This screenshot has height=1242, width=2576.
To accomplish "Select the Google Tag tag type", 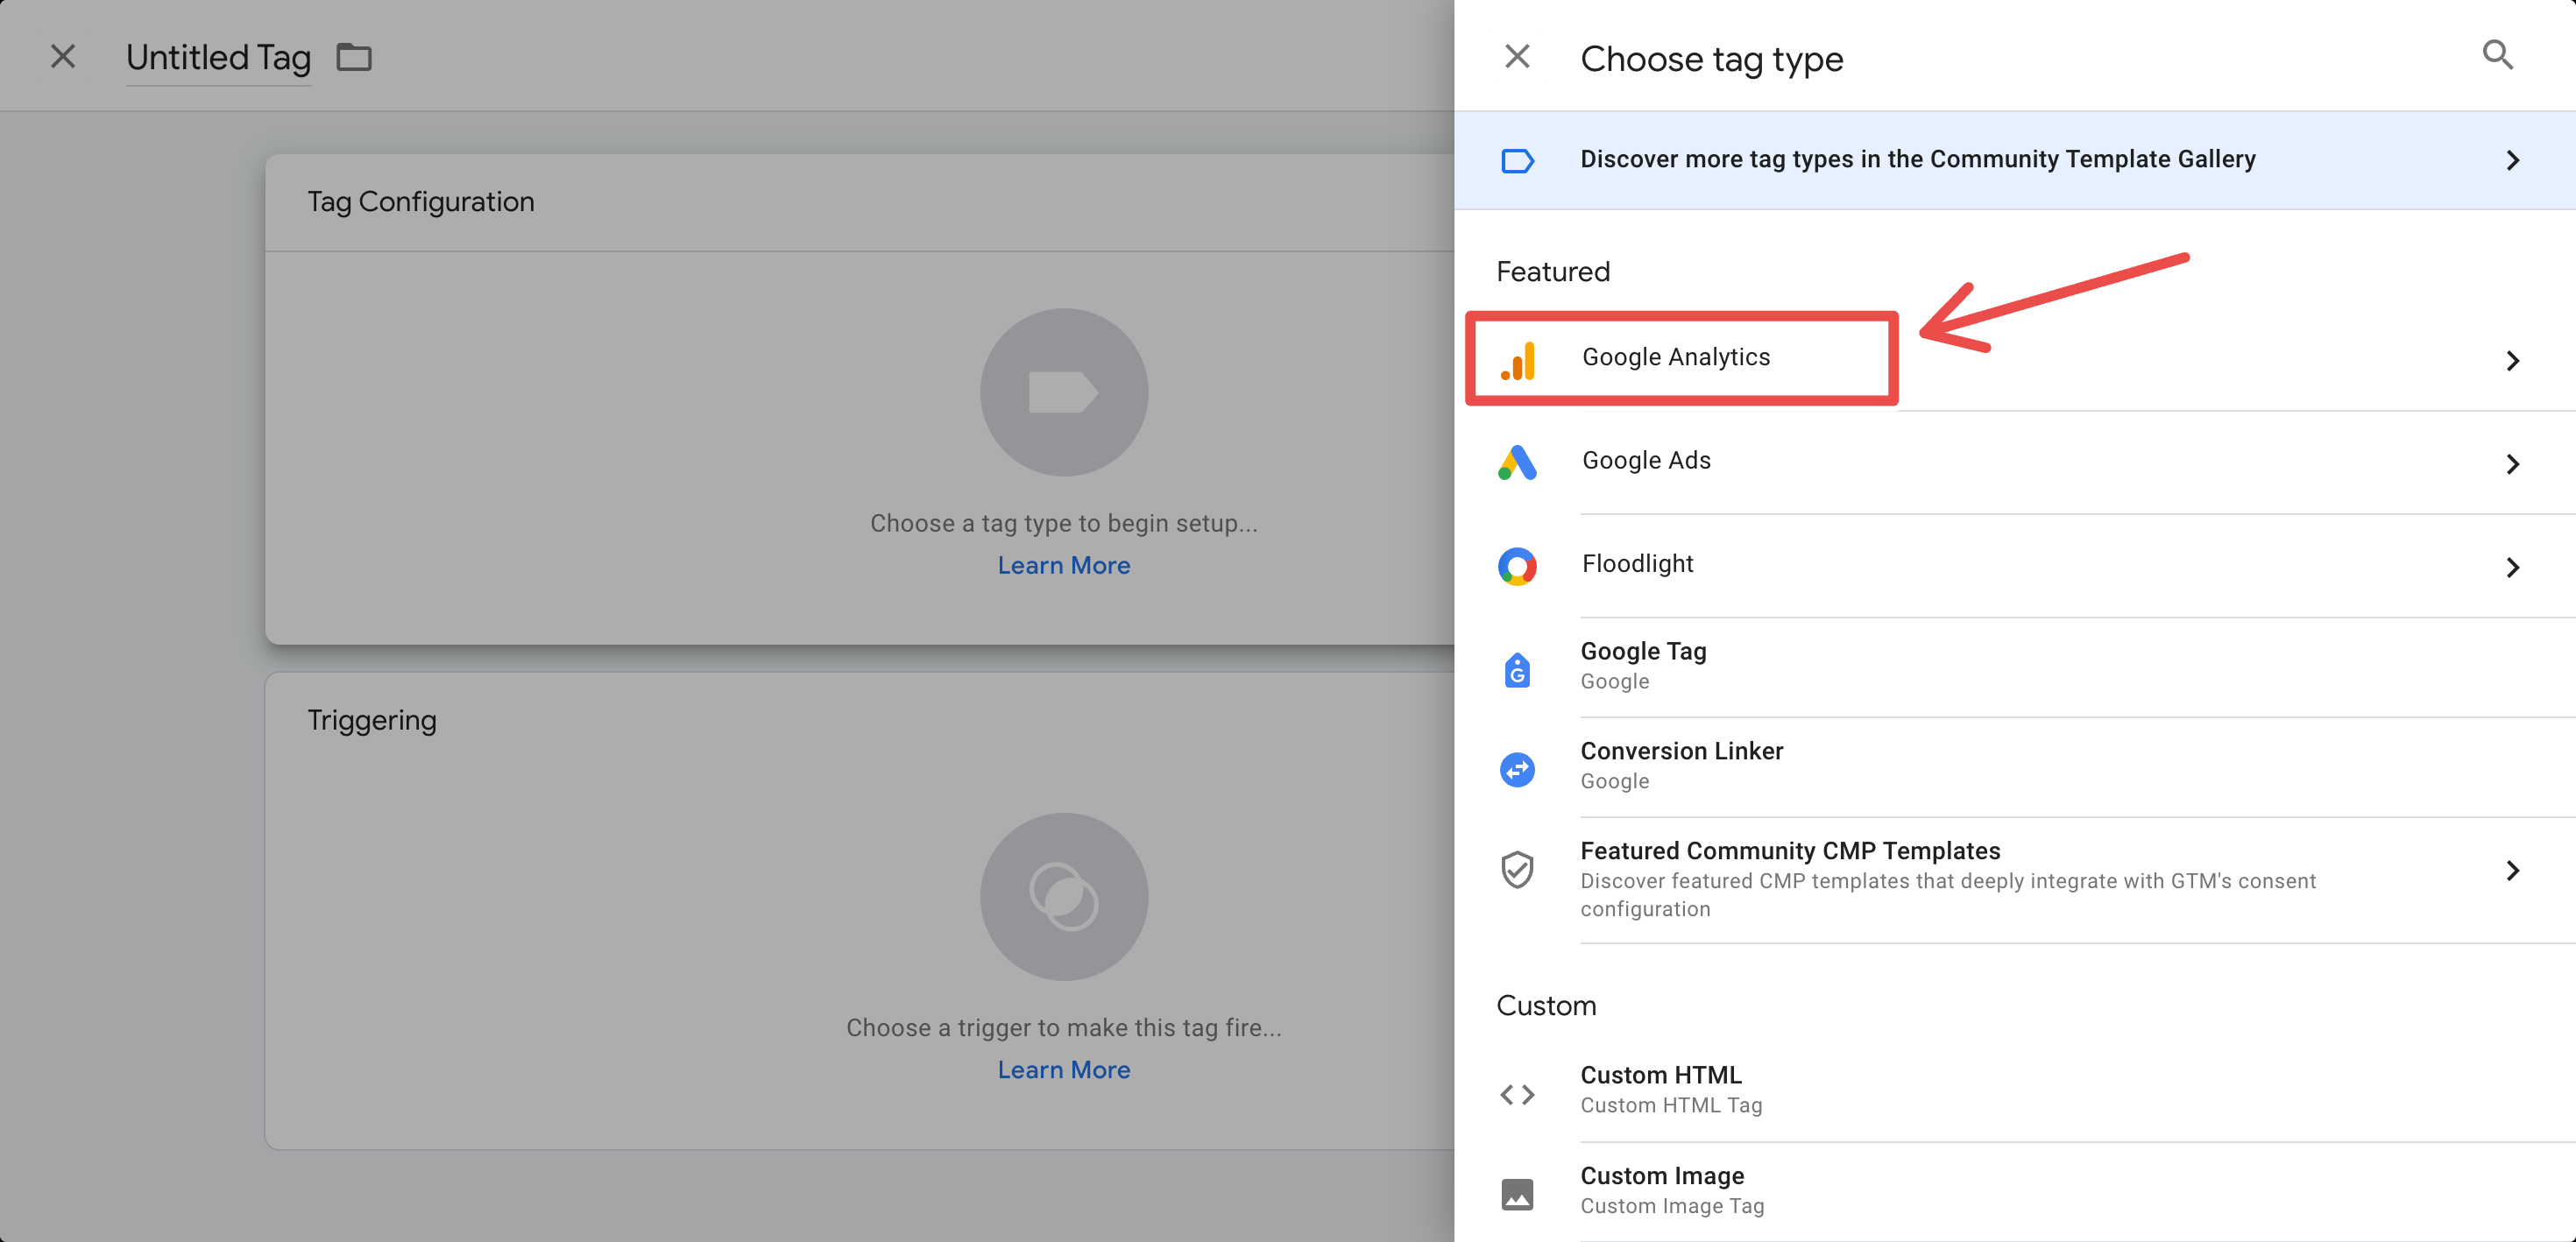I will click(x=2015, y=667).
